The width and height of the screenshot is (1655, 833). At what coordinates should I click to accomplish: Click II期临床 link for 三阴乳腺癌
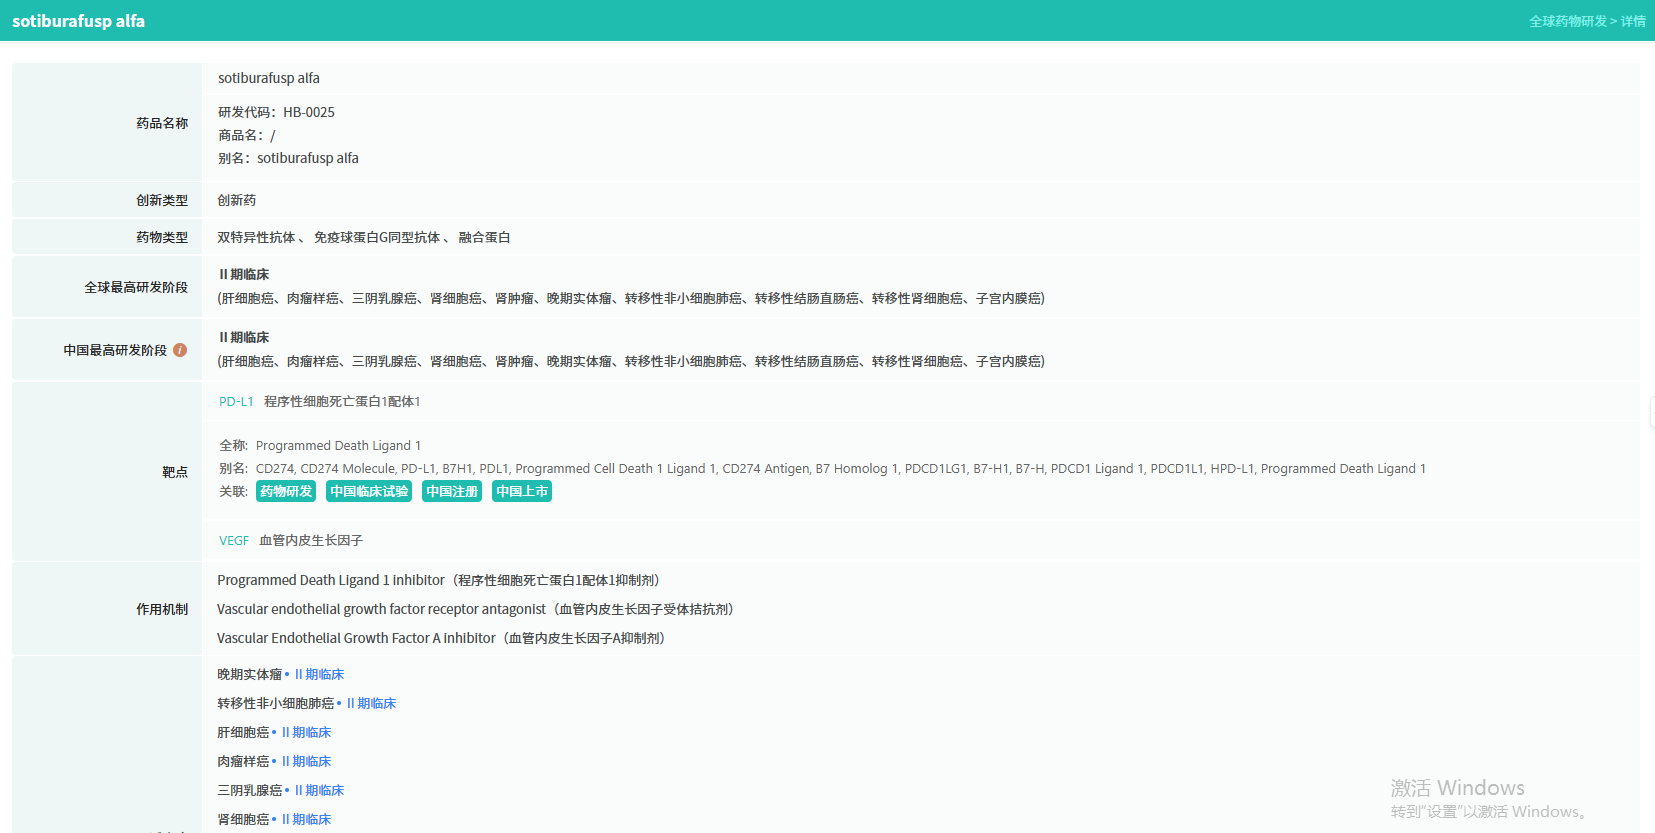(x=319, y=791)
